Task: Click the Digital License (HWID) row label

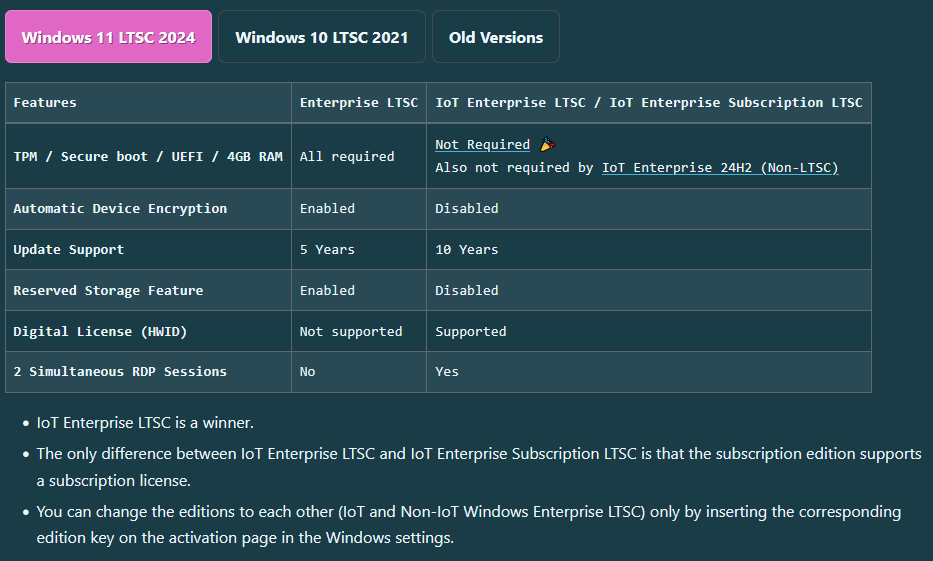Action: (148, 331)
